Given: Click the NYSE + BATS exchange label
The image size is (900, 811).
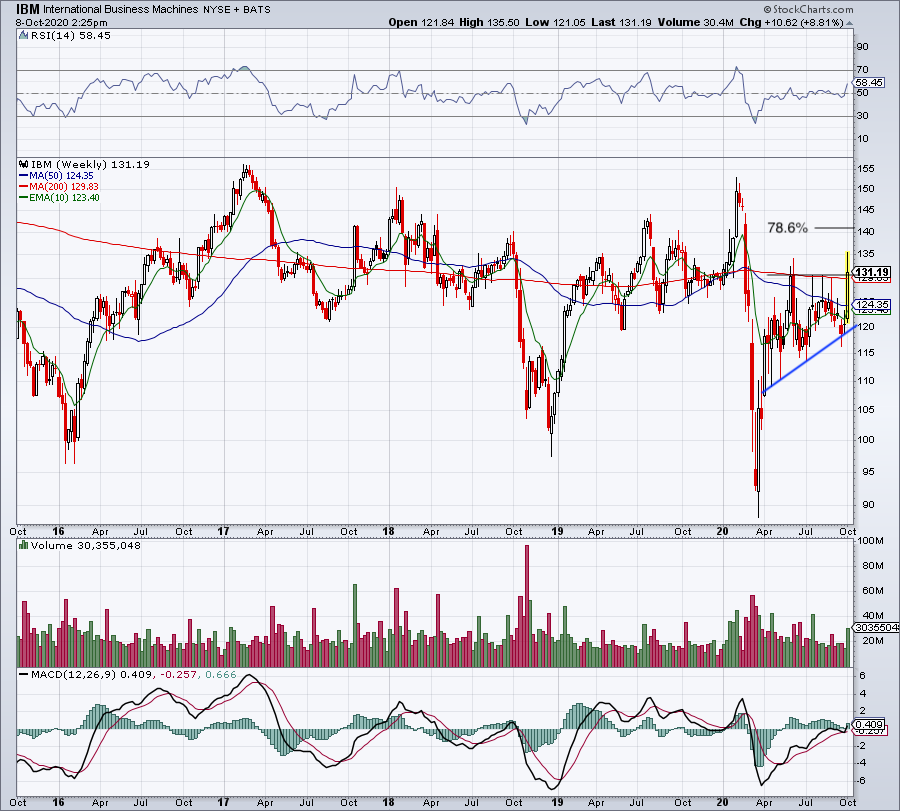Looking at the screenshot, I should [x=236, y=10].
